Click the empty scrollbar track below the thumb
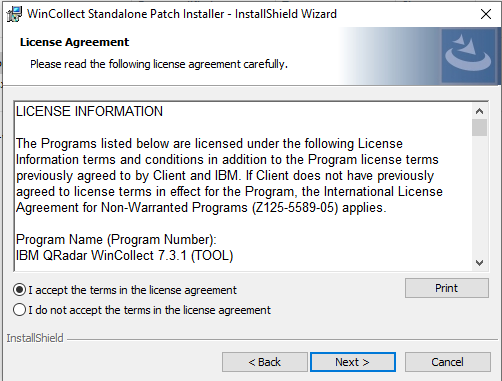This screenshot has height=381, width=502. coord(479,196)
